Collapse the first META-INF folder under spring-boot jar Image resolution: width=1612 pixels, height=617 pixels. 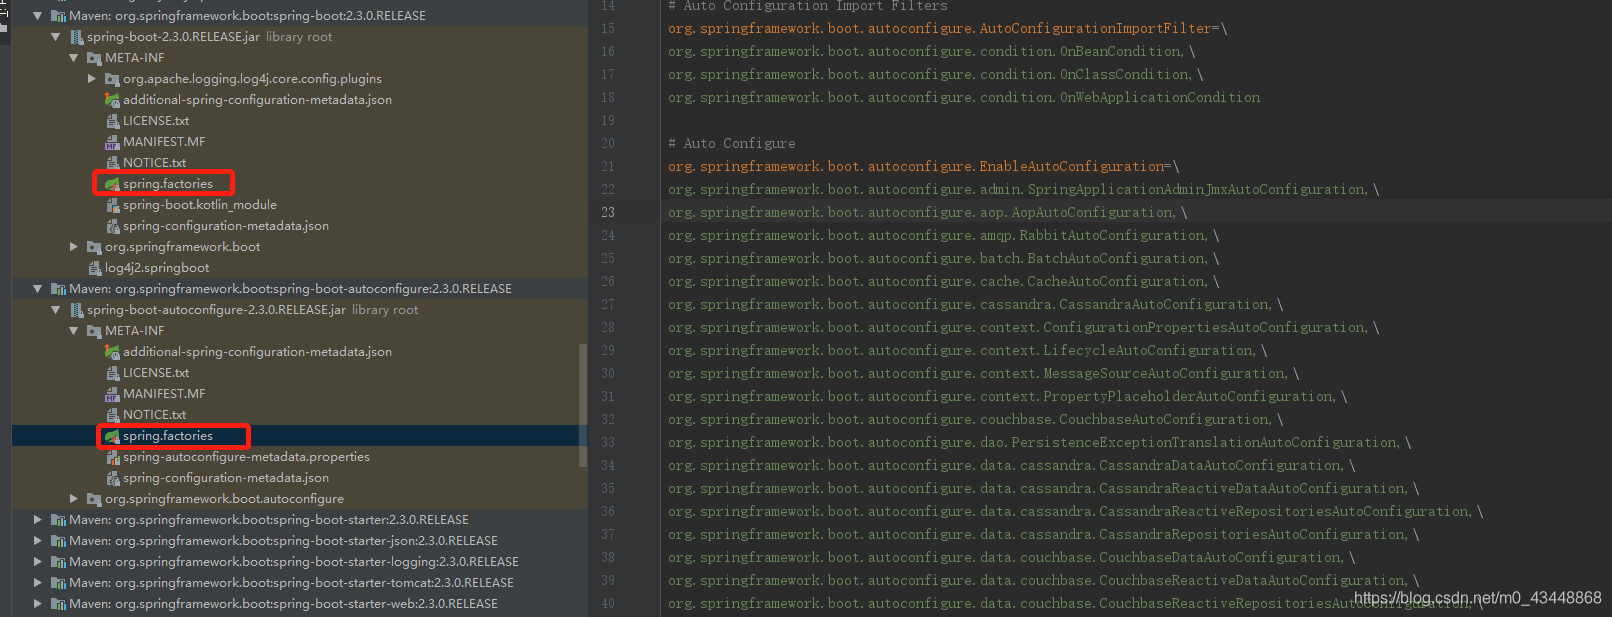(x=74, y=58)
